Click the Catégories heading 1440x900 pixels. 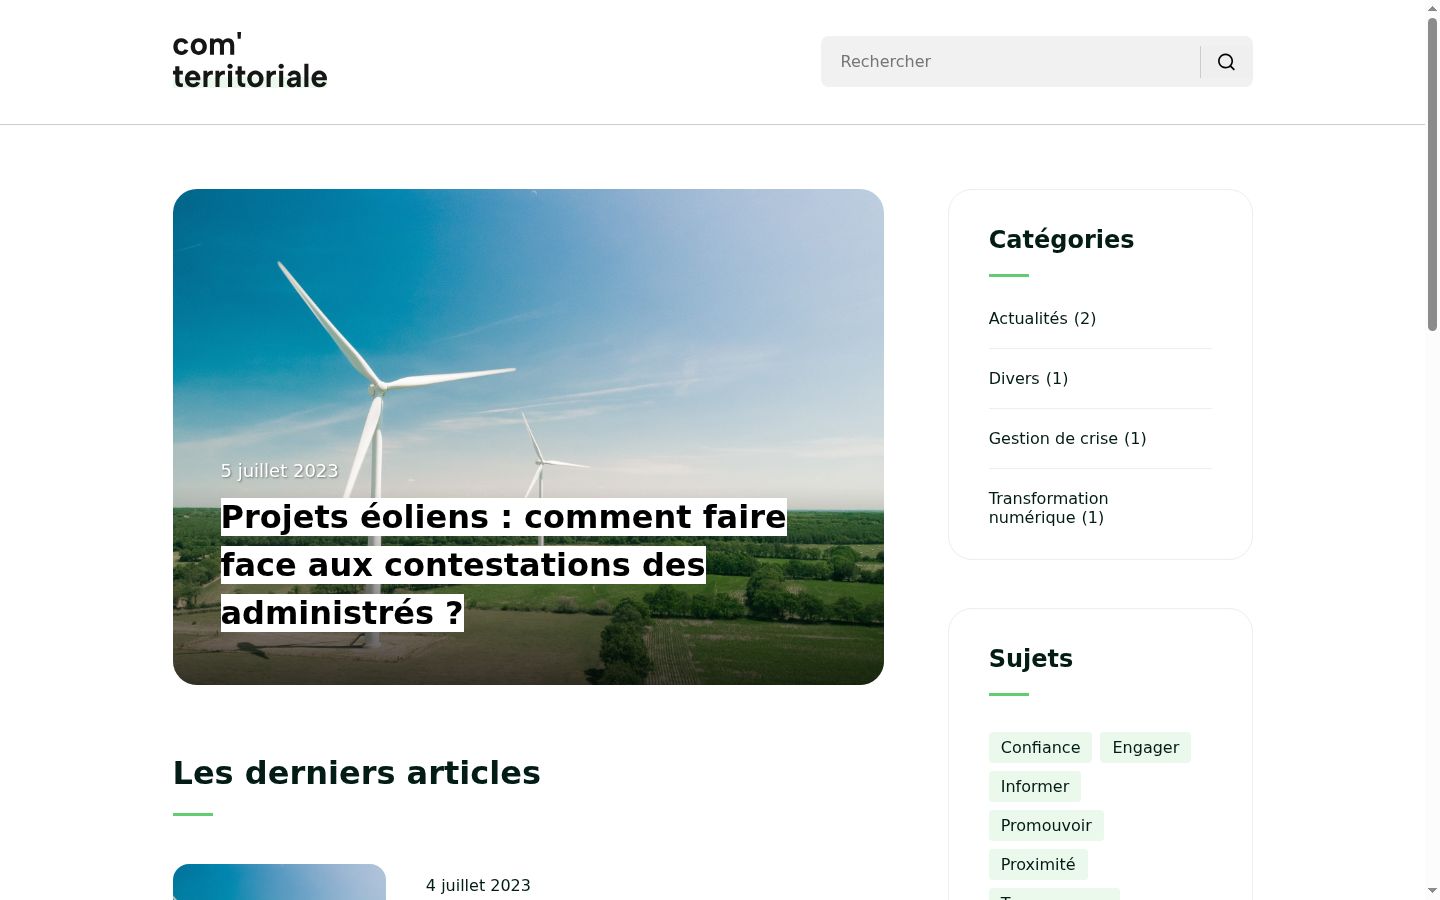1061,240
